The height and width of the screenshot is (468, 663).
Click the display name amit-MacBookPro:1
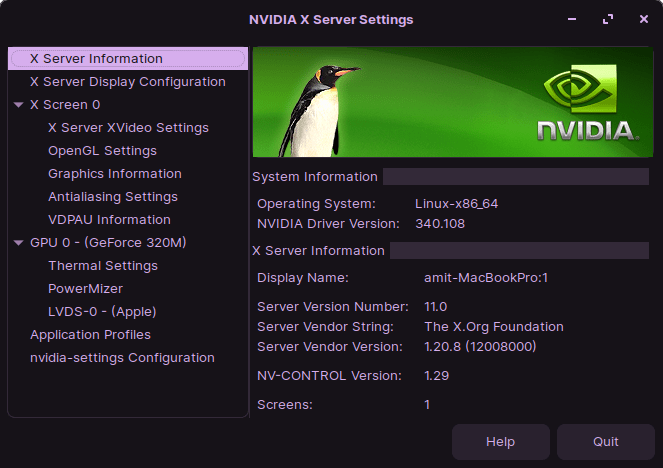point(486,278)
